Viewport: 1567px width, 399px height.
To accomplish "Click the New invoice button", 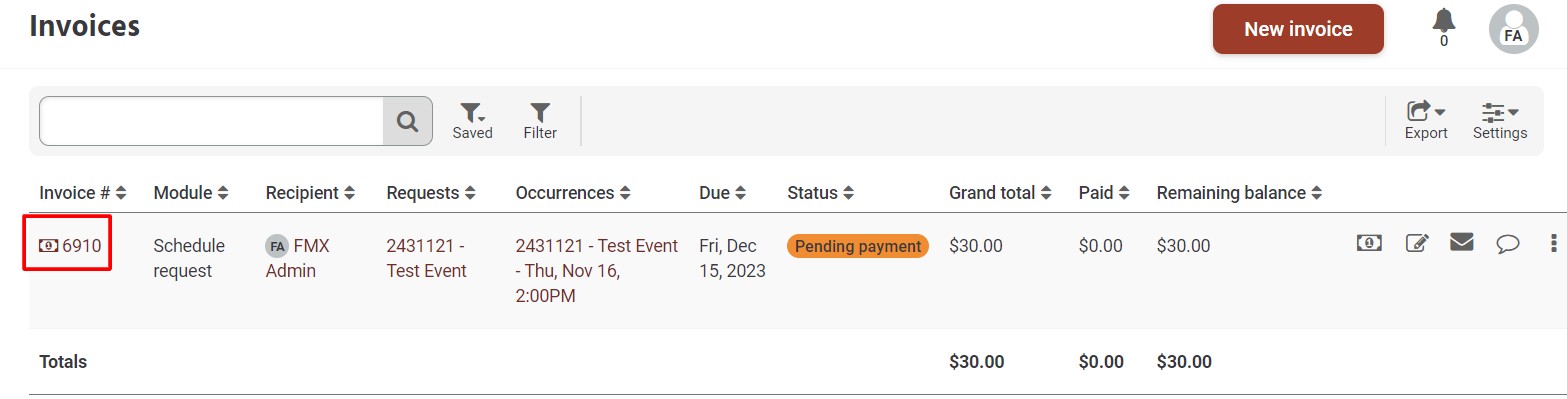I will 1298,29.
